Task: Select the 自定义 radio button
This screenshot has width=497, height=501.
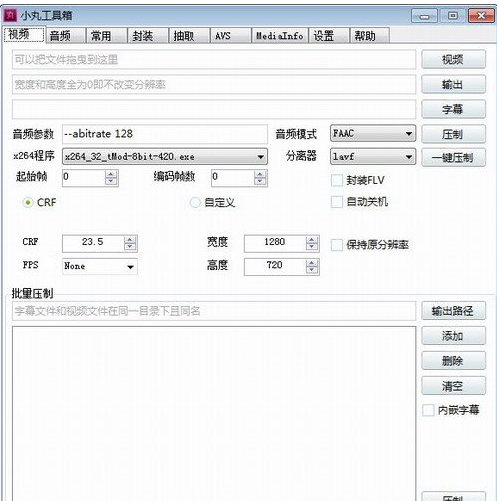Action: (x=195, y=202)
